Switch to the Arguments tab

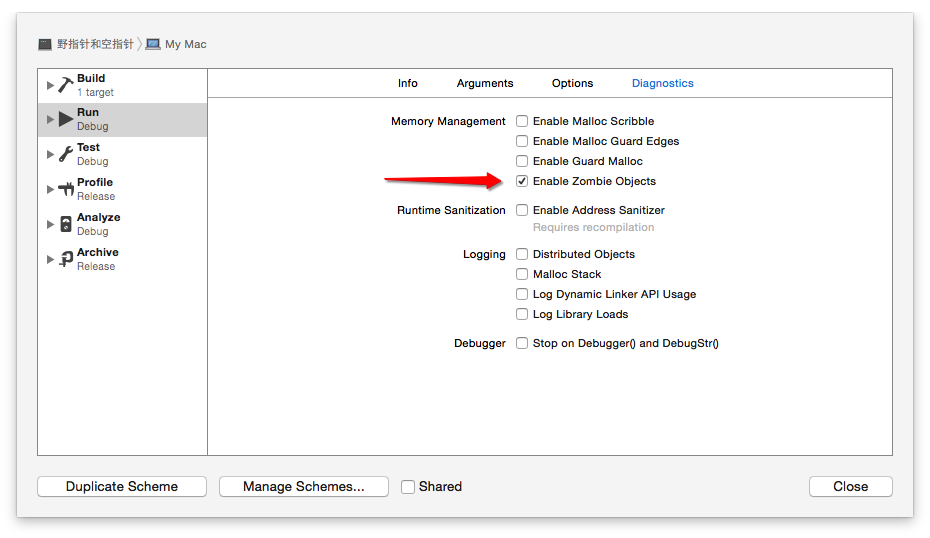coord(485,83)
